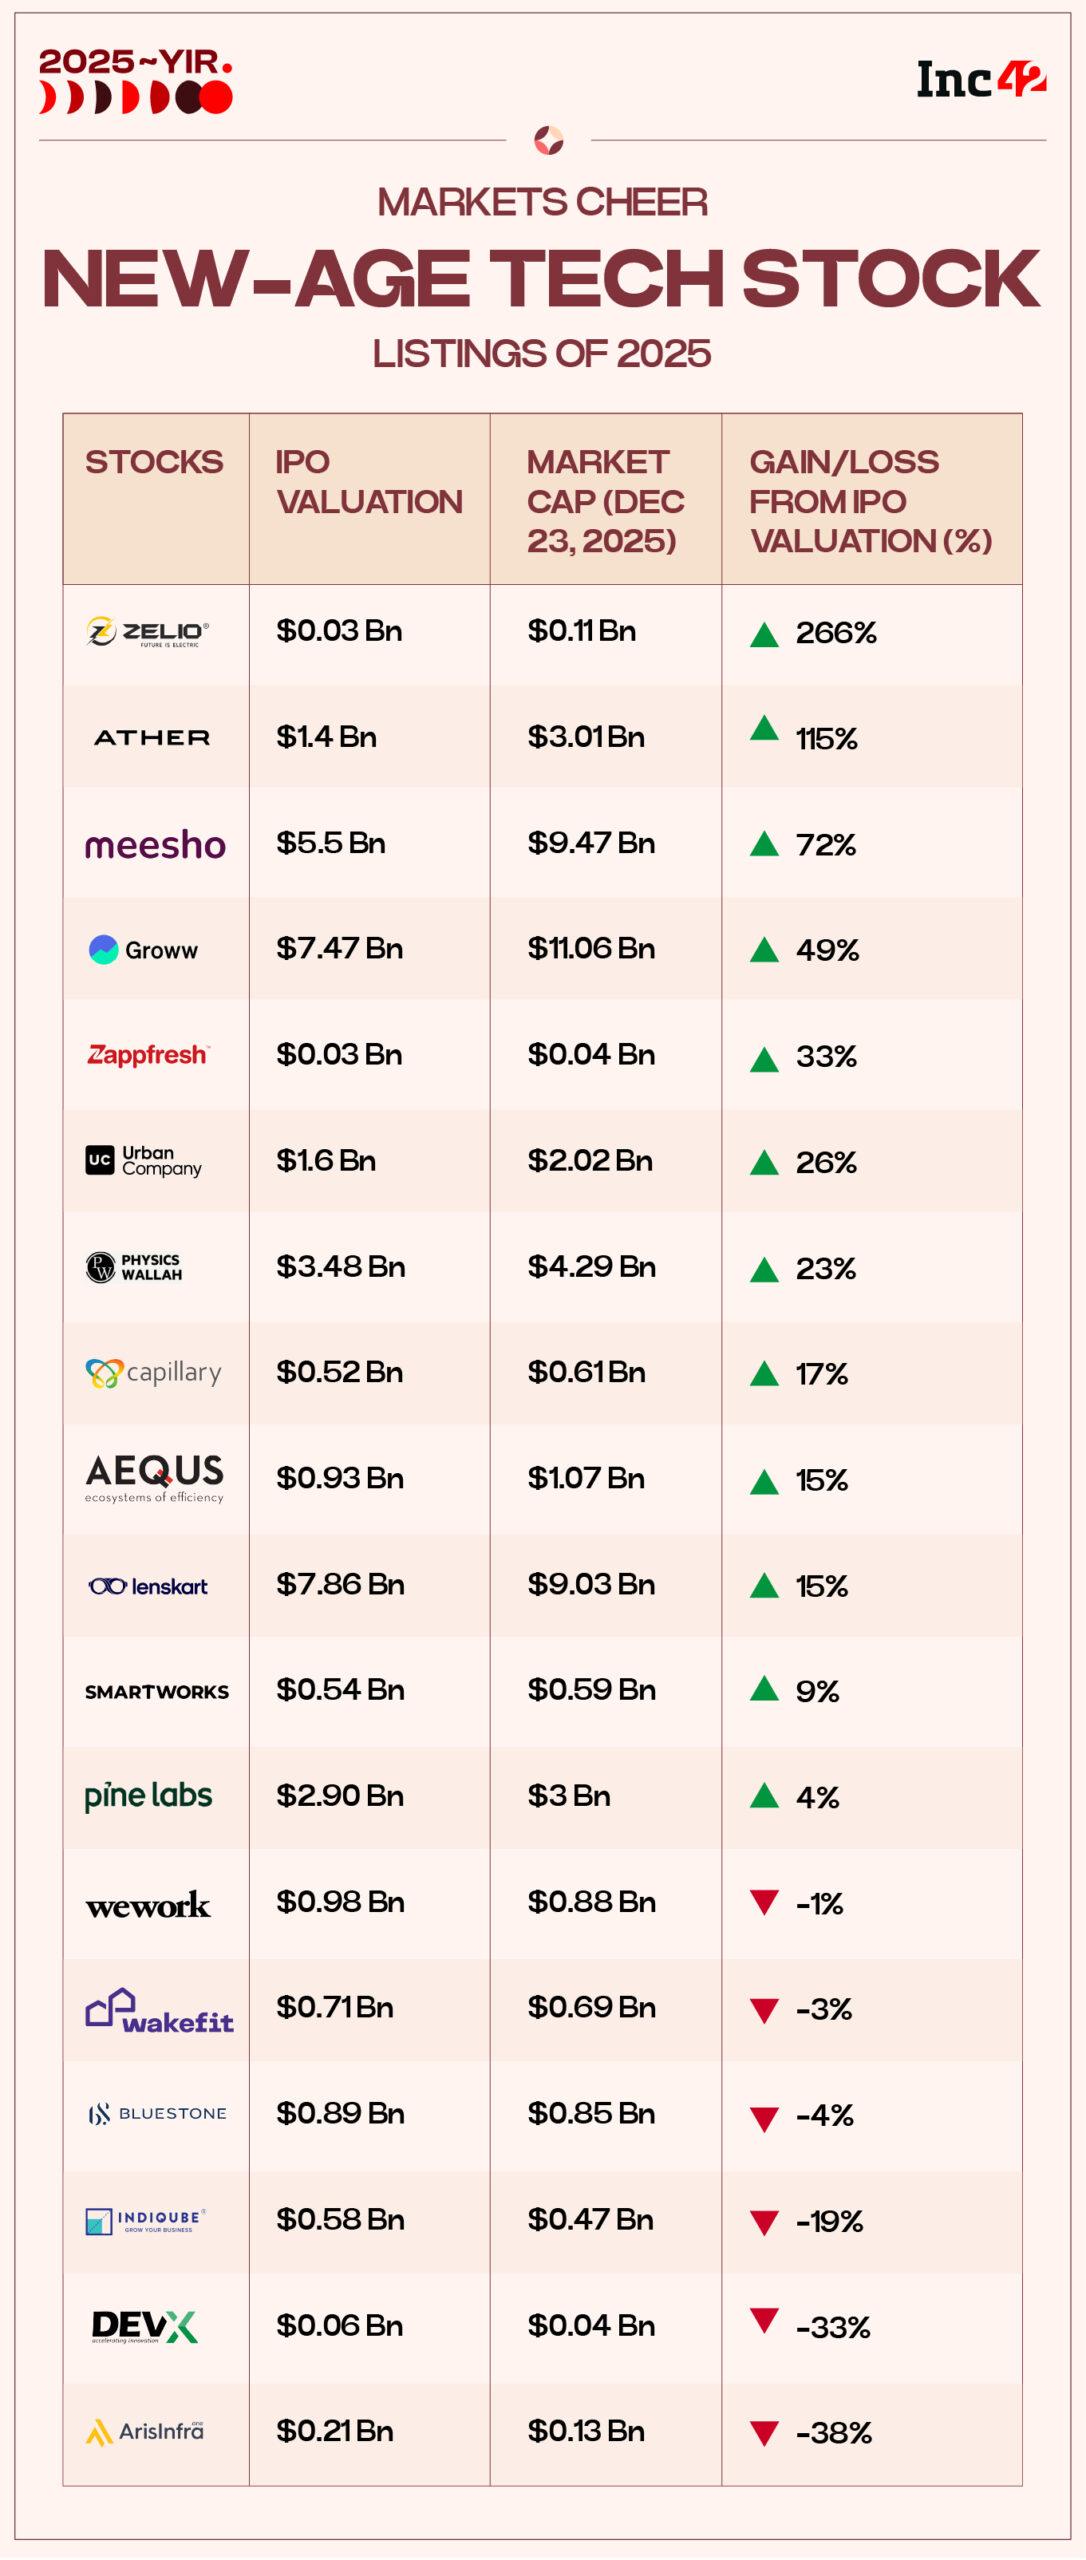Select the Physics Wallah logo
The height and width of the screenshot is (2560, 1086).
pos(135,1267)
